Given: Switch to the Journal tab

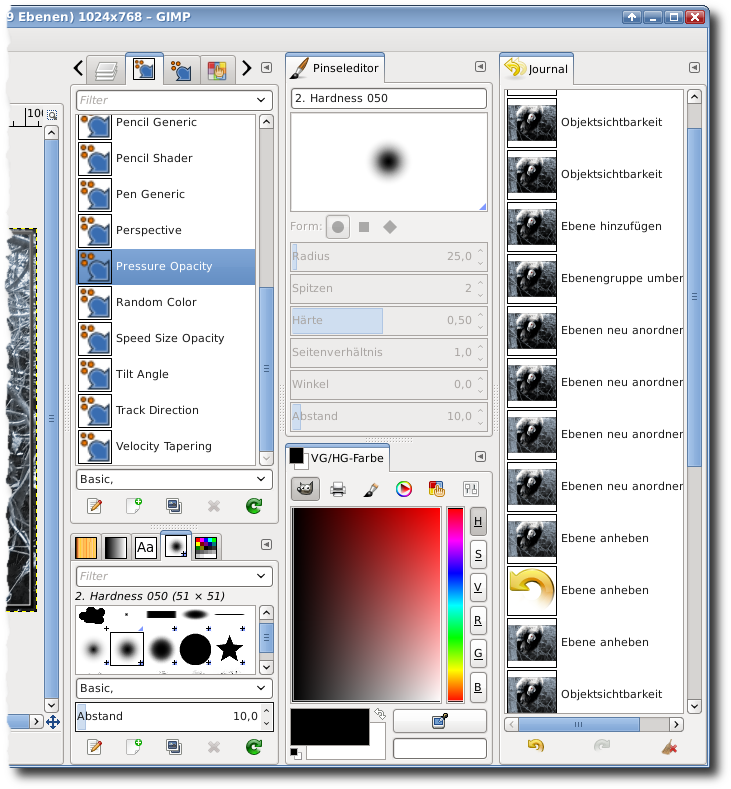Looking at the screenshot, I should coord(537,69).
